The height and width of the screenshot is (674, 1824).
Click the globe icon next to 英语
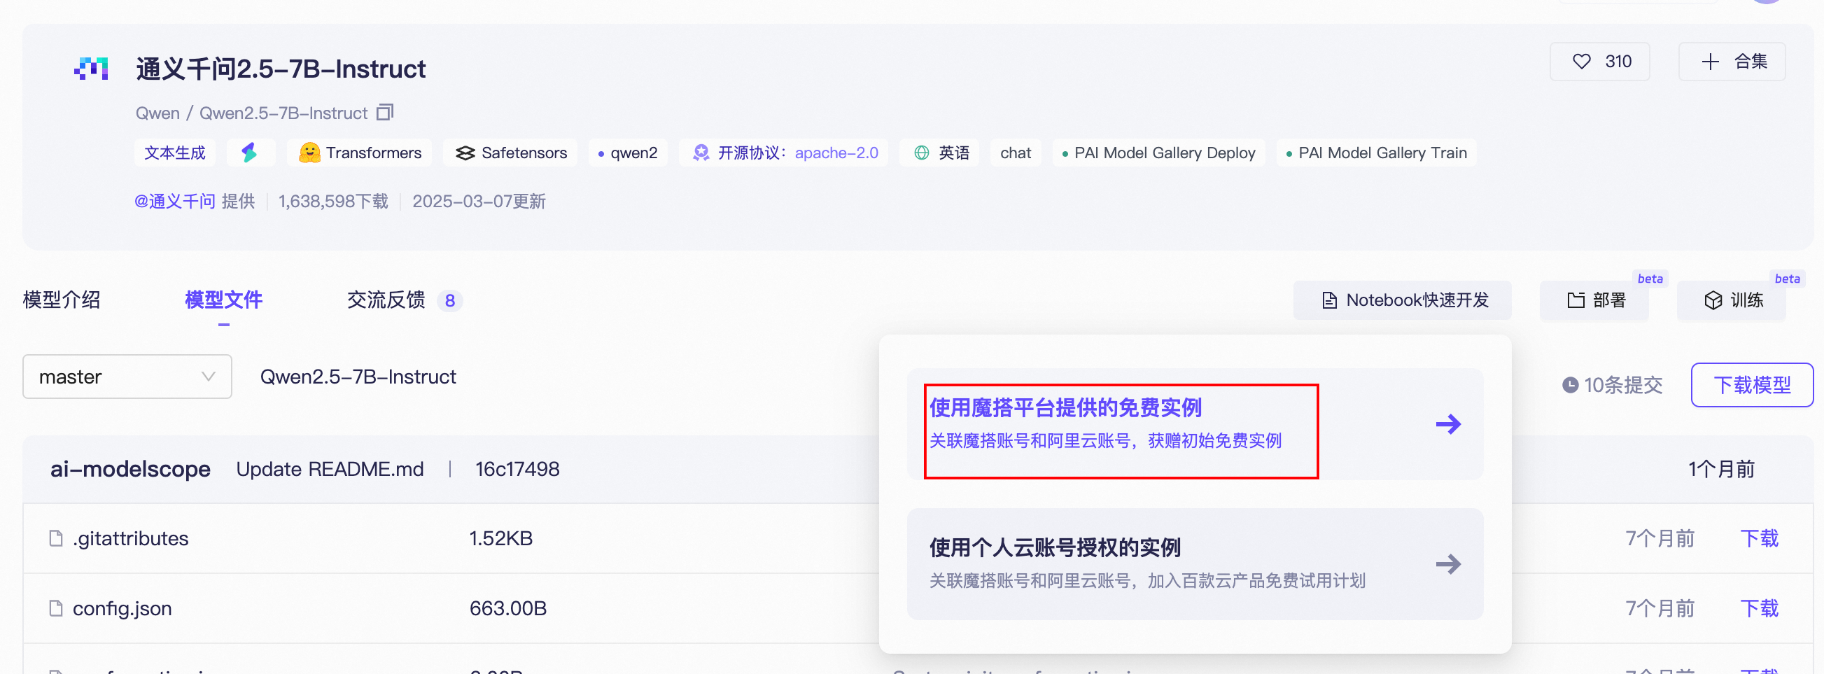tap(922, 153)
